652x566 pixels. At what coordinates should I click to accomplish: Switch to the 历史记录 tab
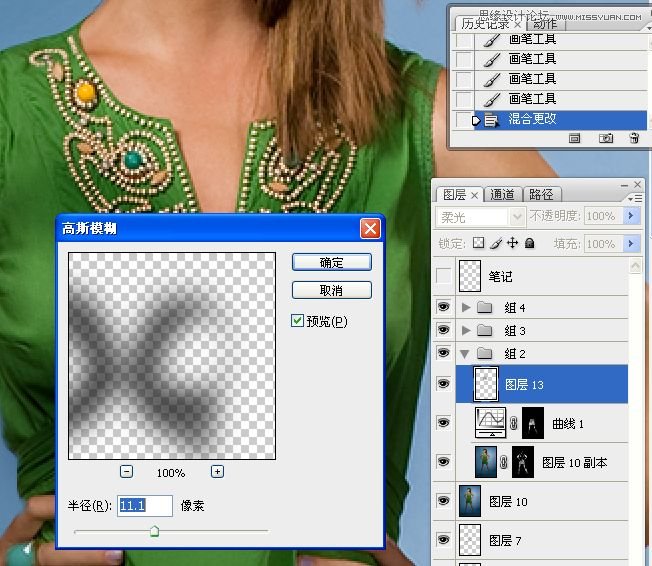pos(486,24)
